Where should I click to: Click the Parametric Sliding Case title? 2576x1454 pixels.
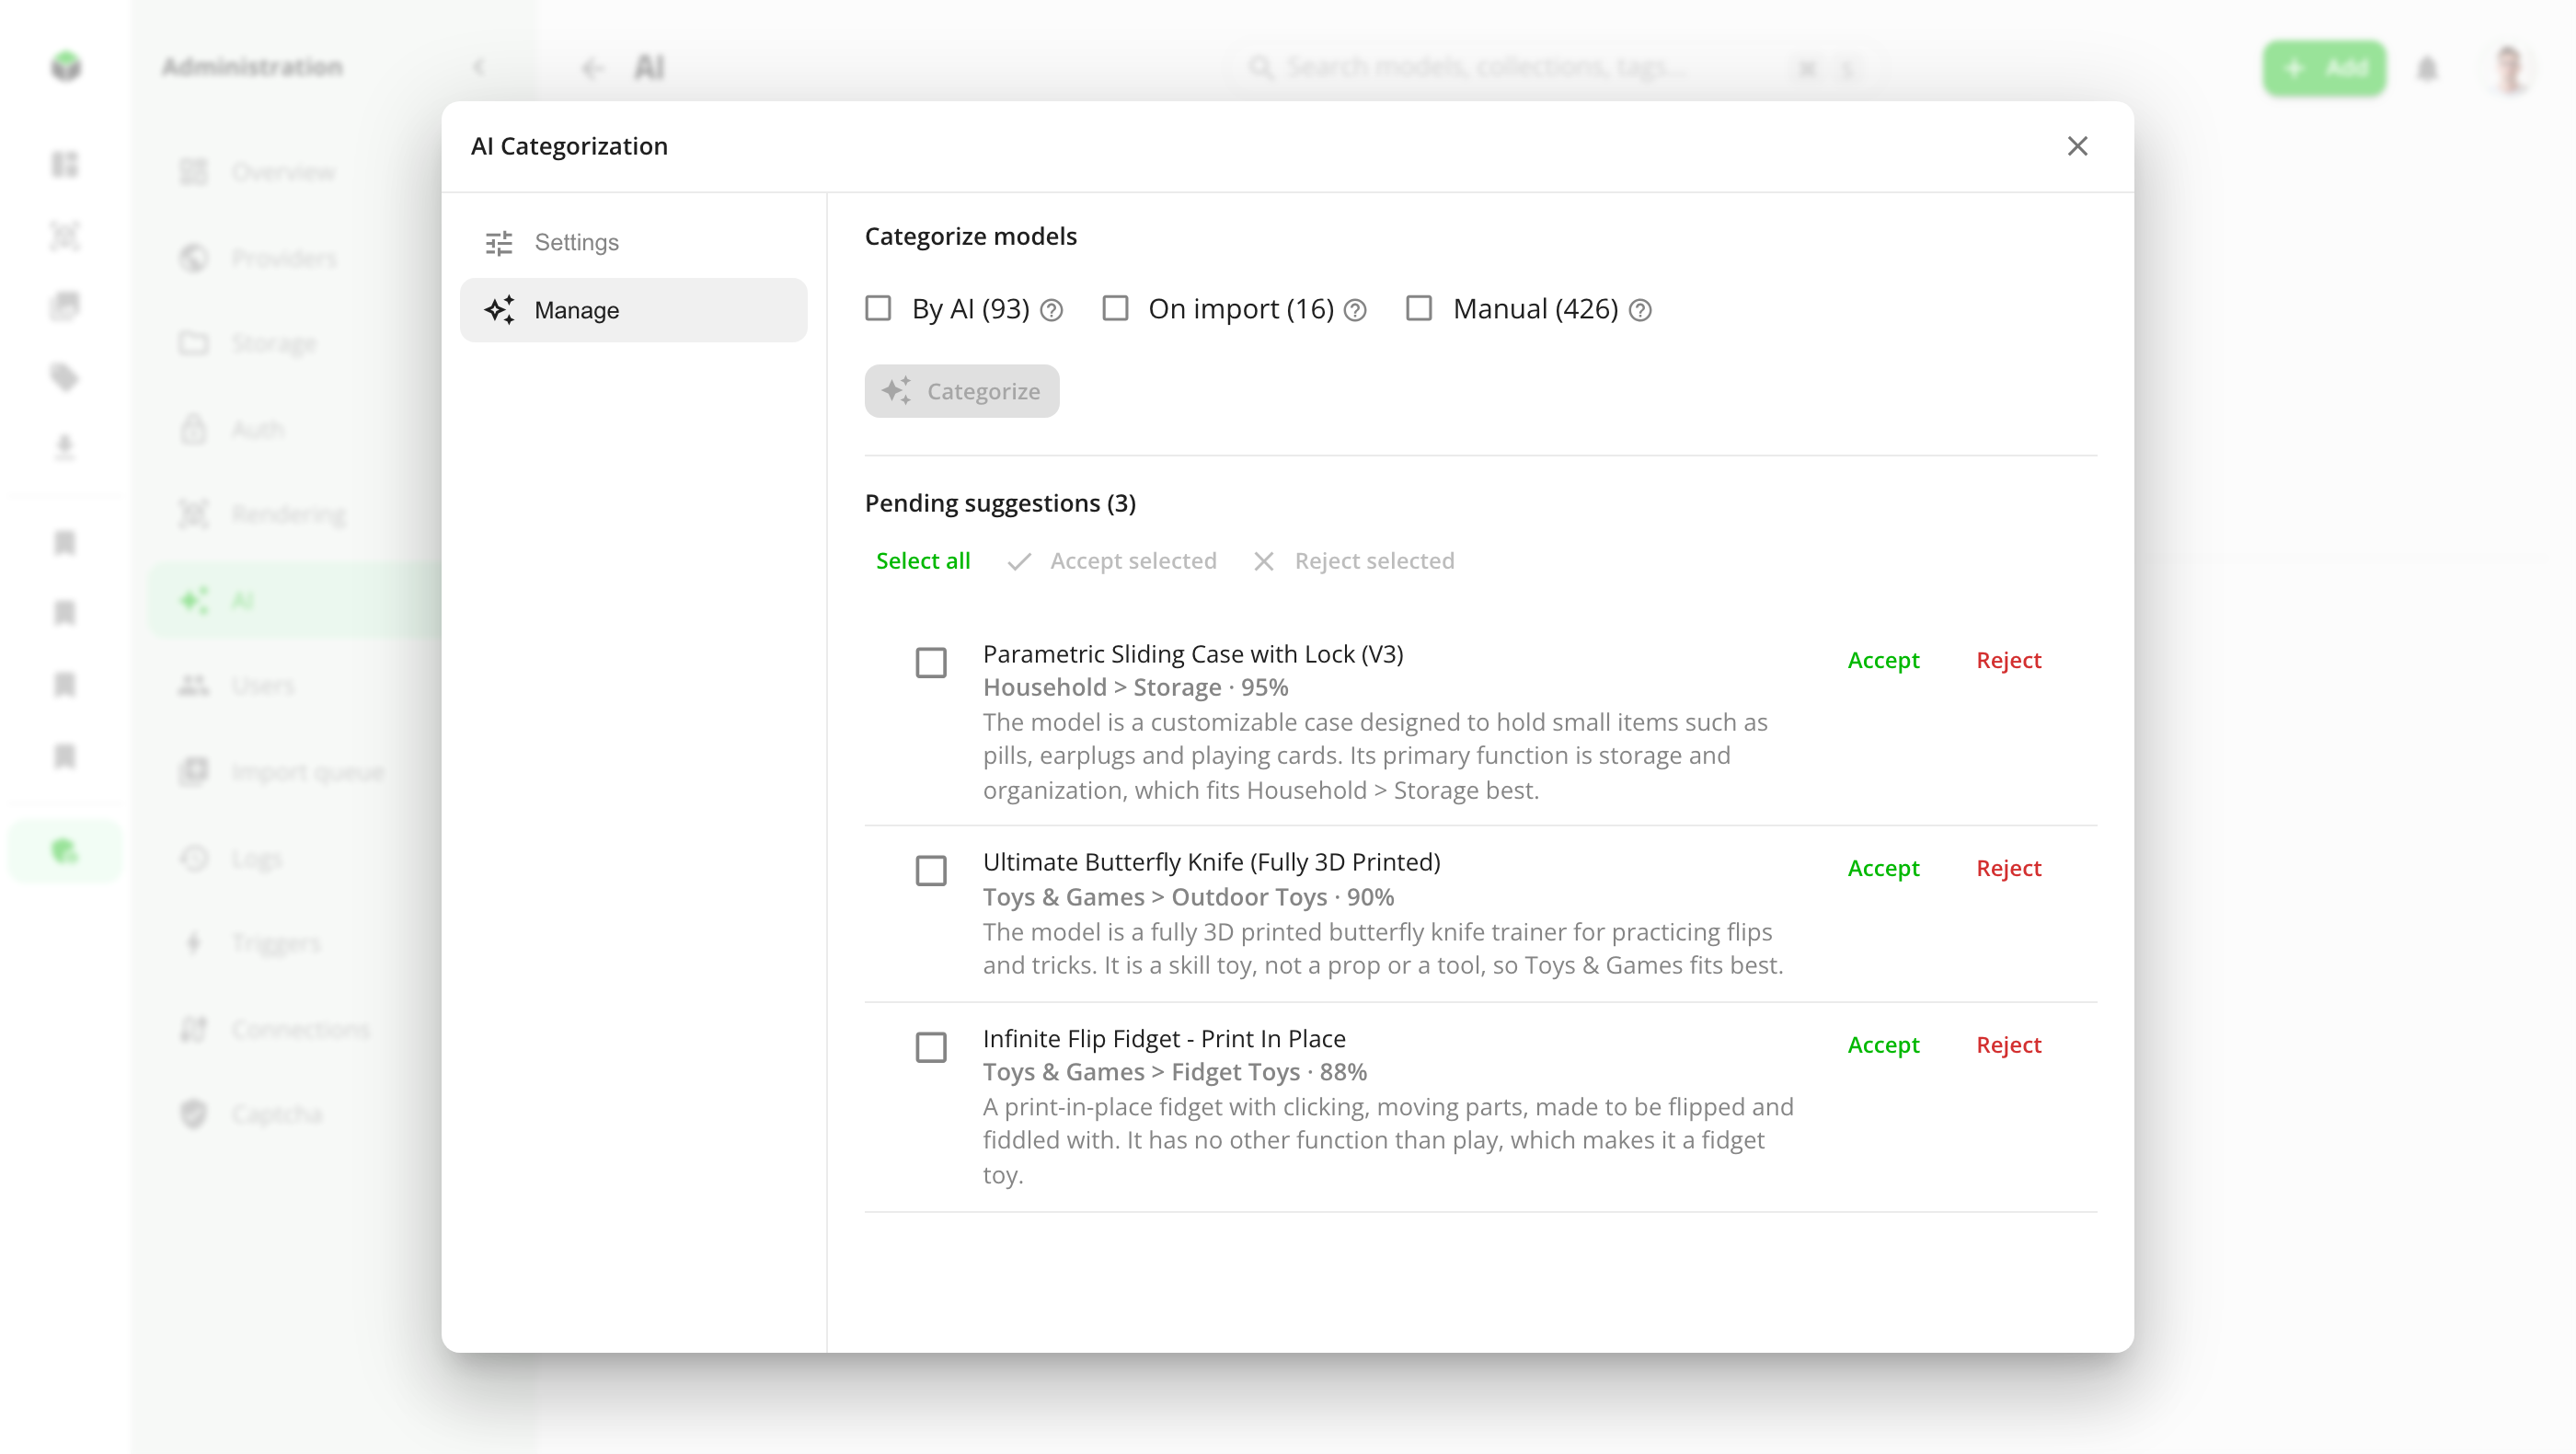point(1193,654)
